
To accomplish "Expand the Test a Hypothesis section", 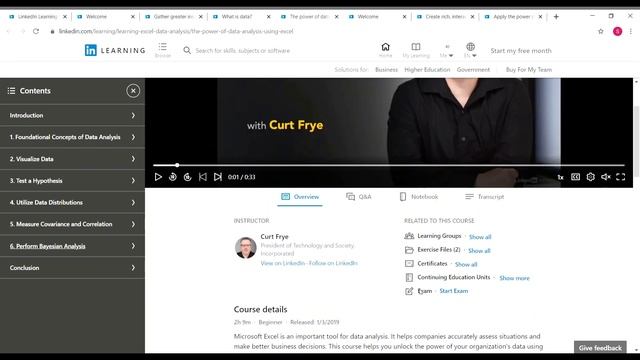I will click(72, 180).
